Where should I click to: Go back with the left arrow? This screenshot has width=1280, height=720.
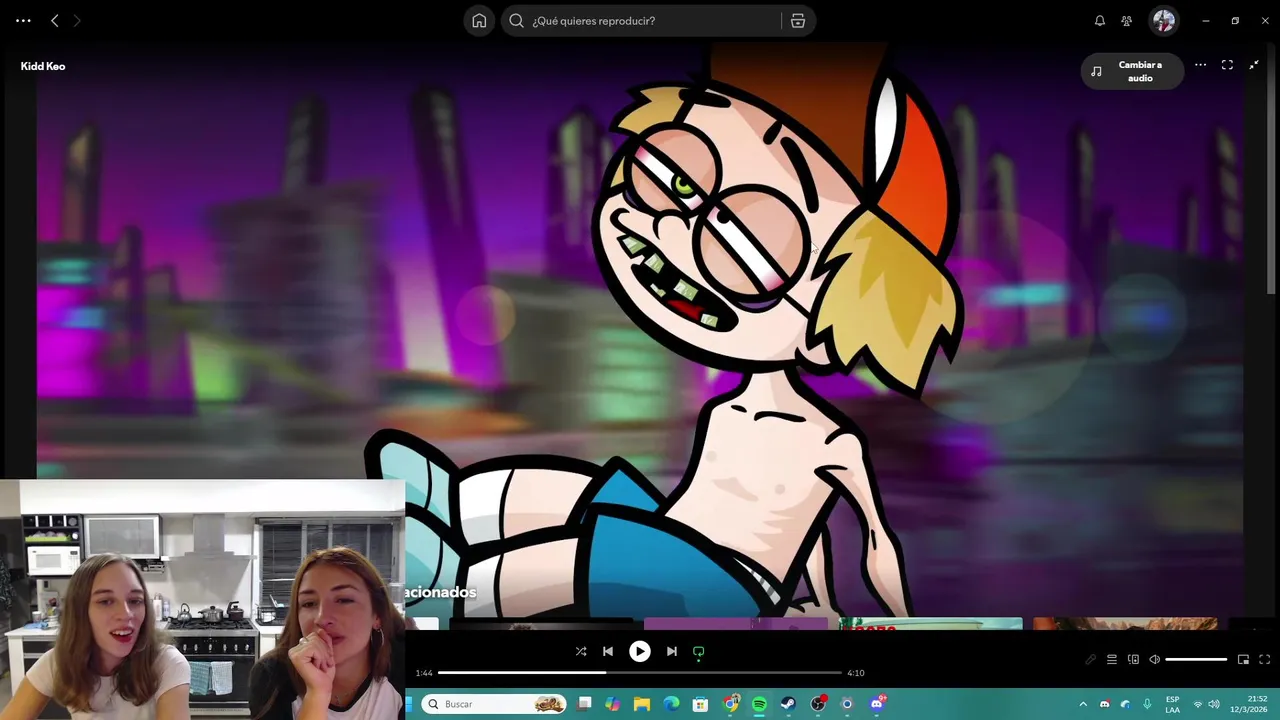[x=55, y=20]
